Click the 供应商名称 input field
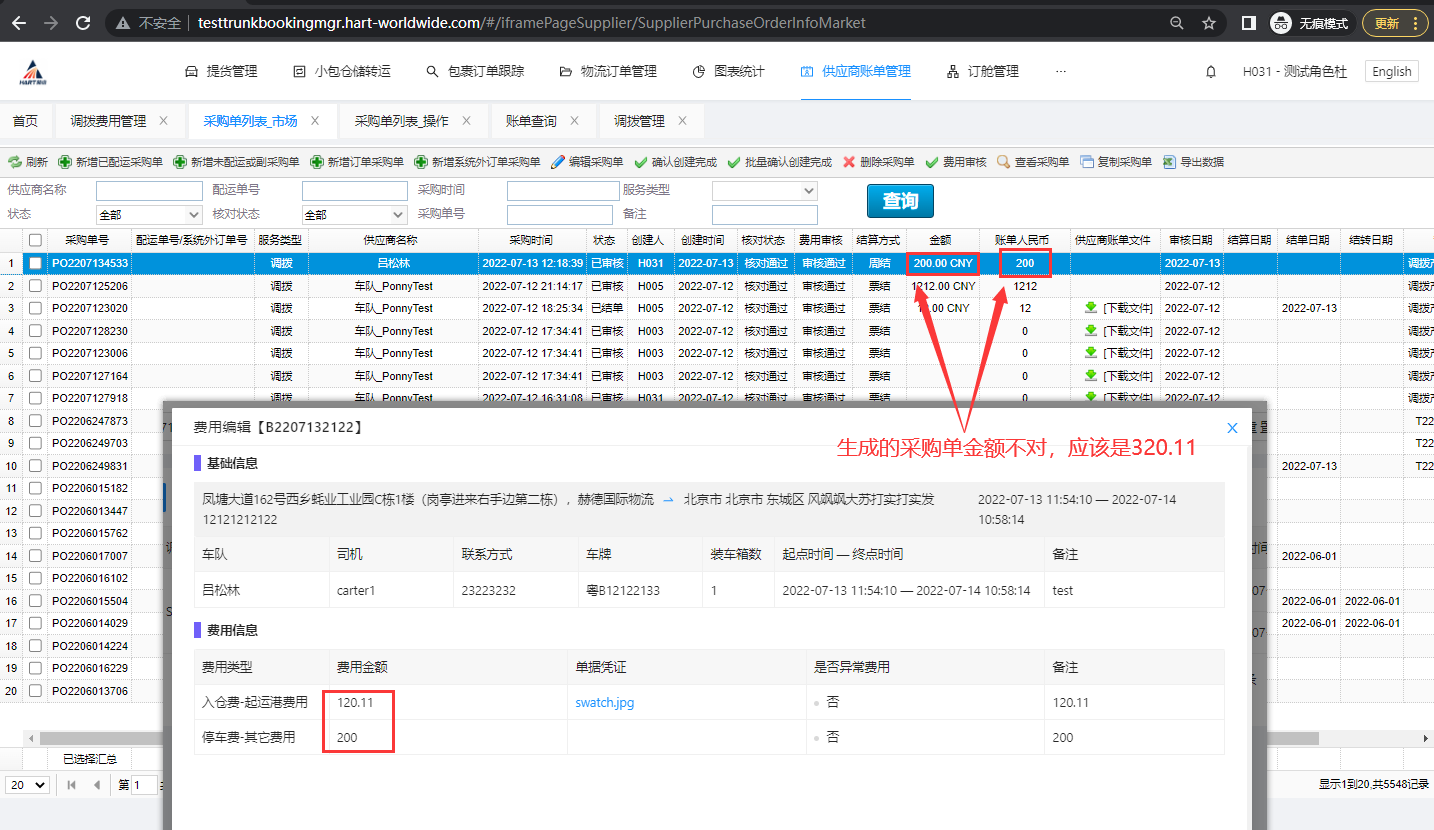Viewport: 1434px width, 830px height. click(x=149, y=190)
